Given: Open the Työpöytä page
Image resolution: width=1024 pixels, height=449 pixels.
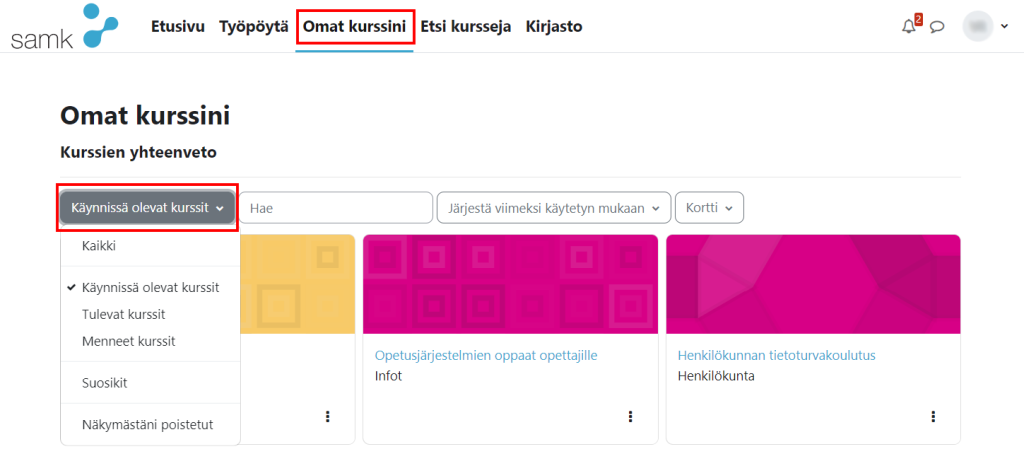Looking at the screenshot, I should (254, 27).
